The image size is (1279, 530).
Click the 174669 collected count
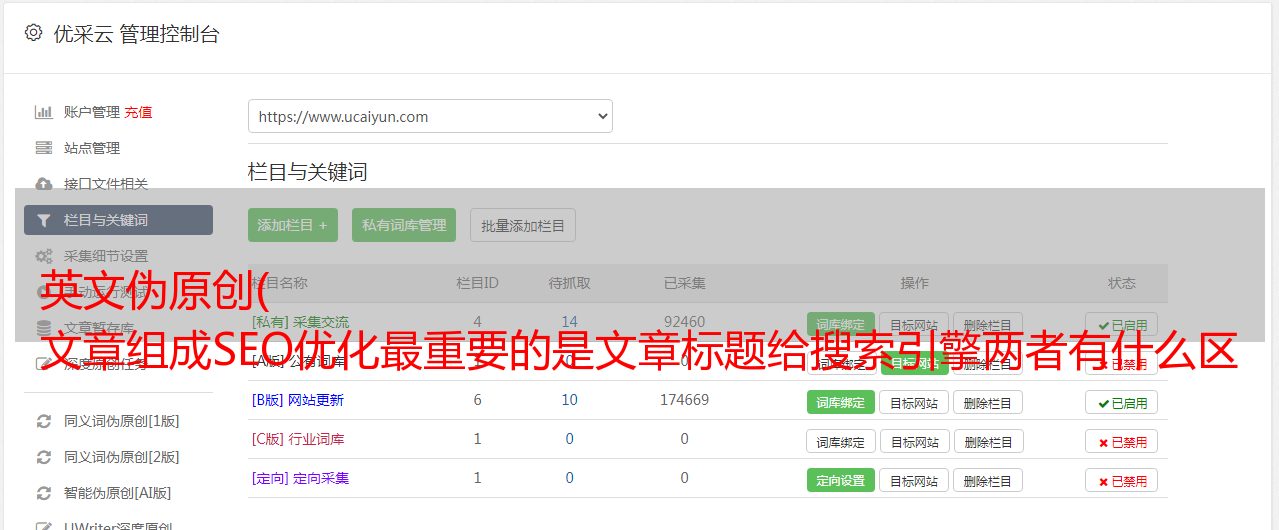684,400
